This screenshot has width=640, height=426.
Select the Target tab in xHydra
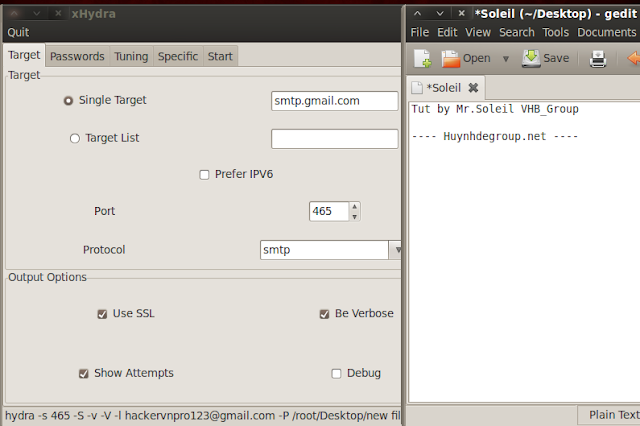[x=24, y=55]
